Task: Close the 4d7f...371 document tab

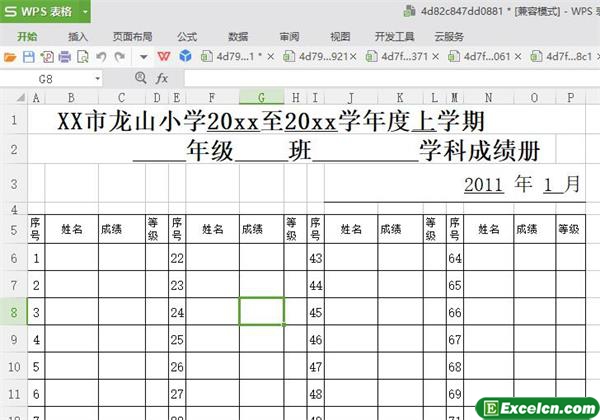Action: [435, 57]
